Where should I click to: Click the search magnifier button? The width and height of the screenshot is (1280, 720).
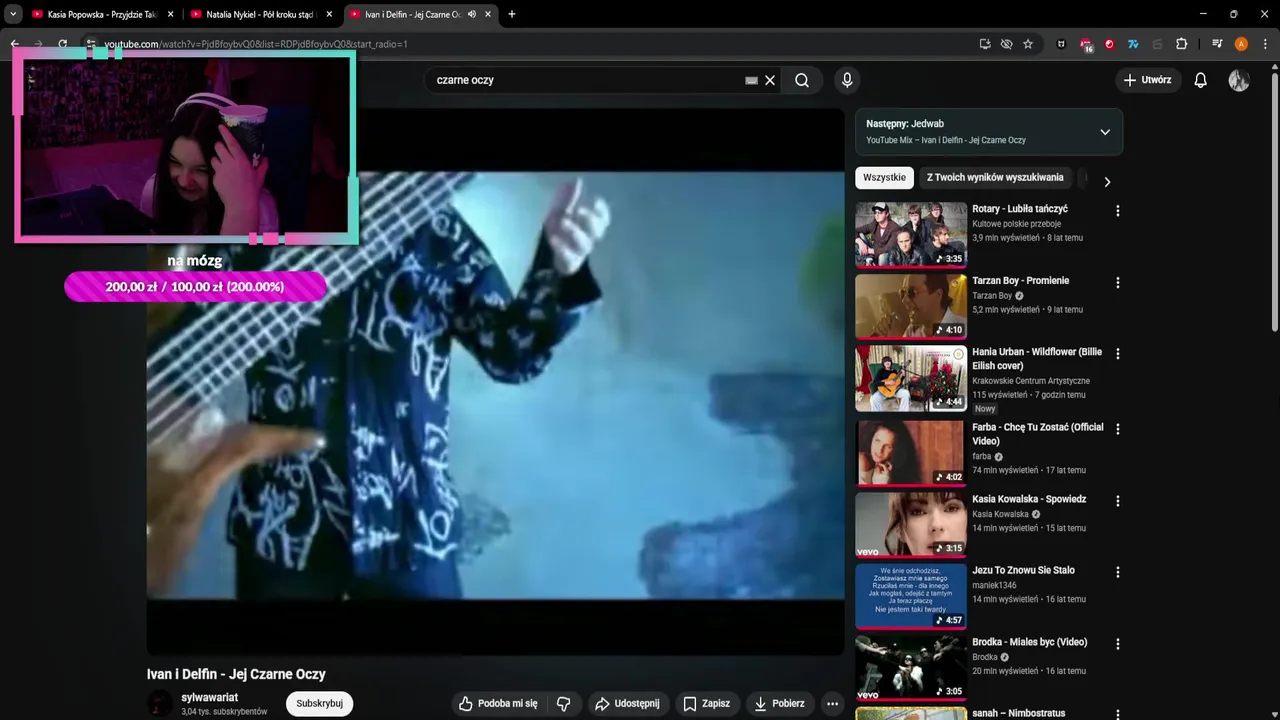802,80
